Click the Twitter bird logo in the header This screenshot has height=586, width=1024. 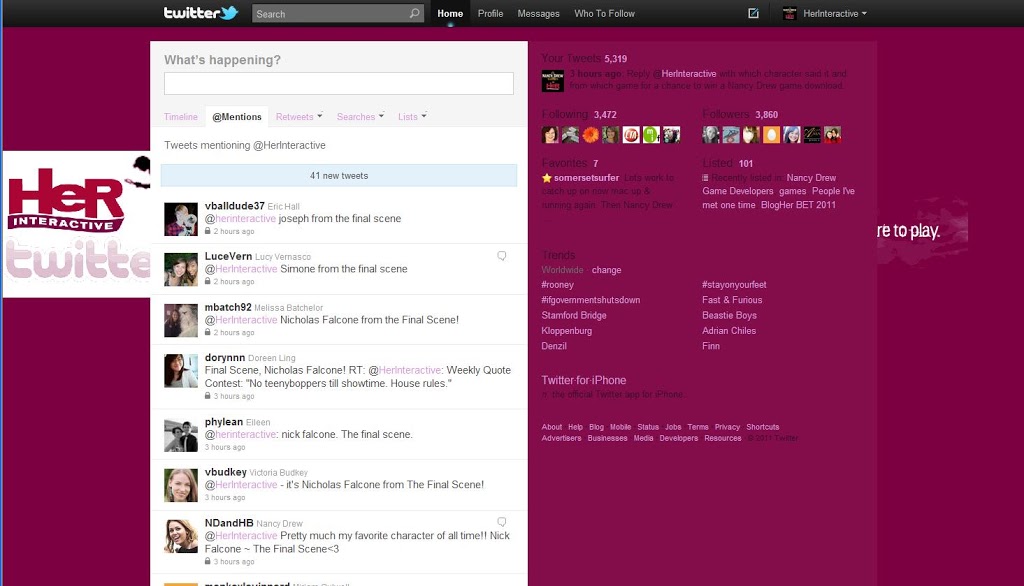[226, 13]
